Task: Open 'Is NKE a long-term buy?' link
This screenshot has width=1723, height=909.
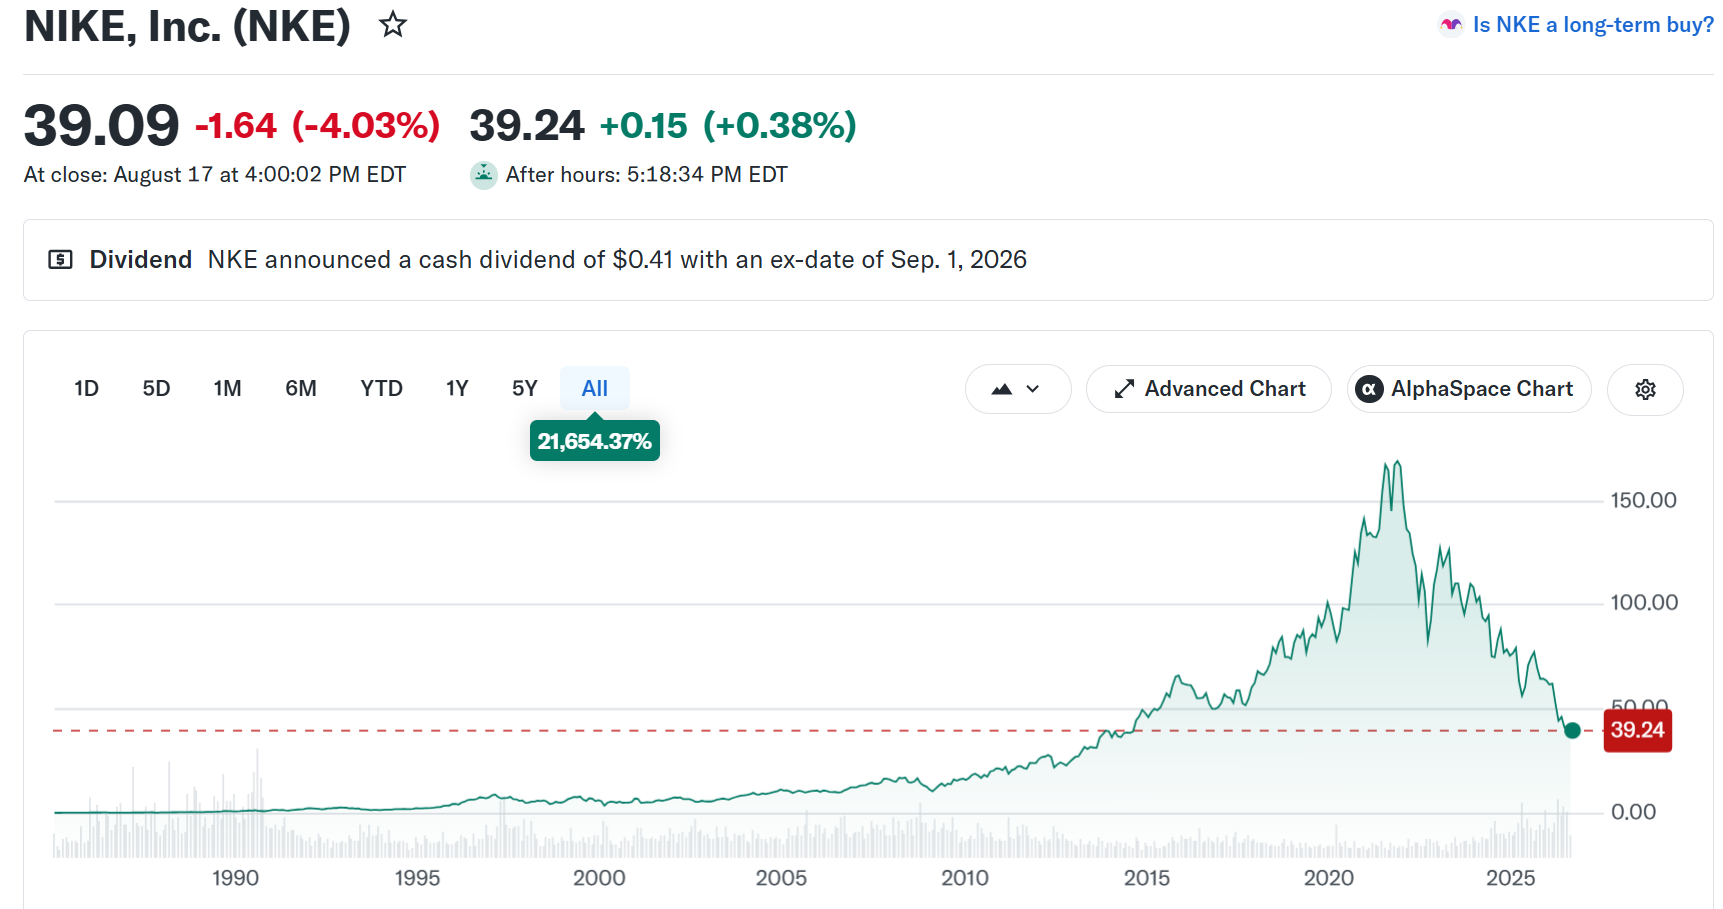Action: click(1593, 25)
